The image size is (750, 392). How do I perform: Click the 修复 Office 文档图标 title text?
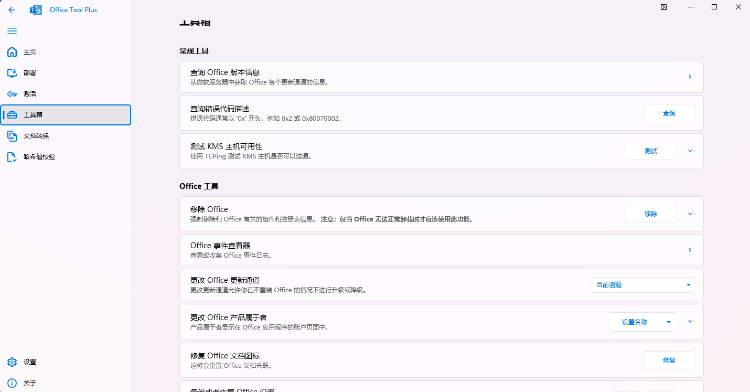coord(225,355)
